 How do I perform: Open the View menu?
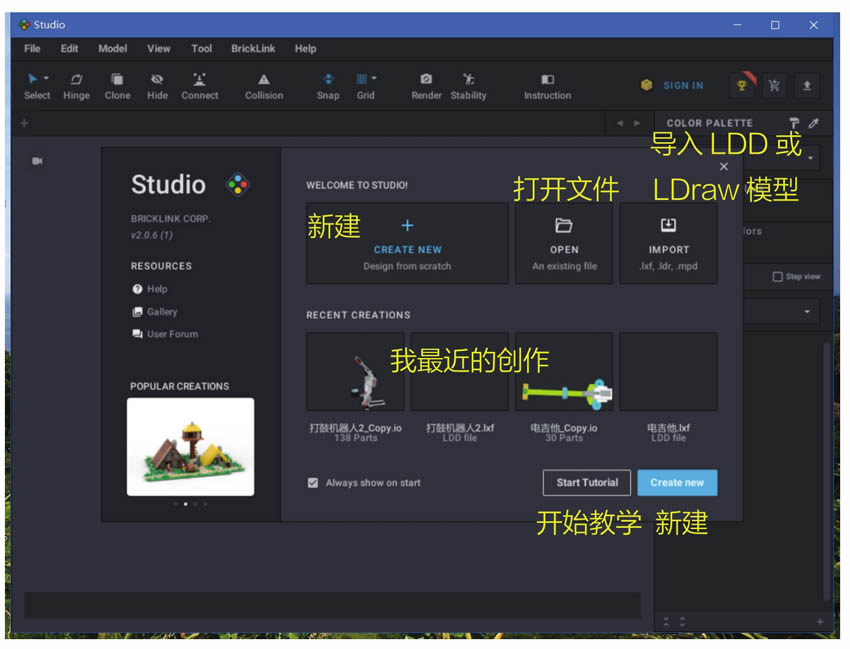click(x=159, y=48)
